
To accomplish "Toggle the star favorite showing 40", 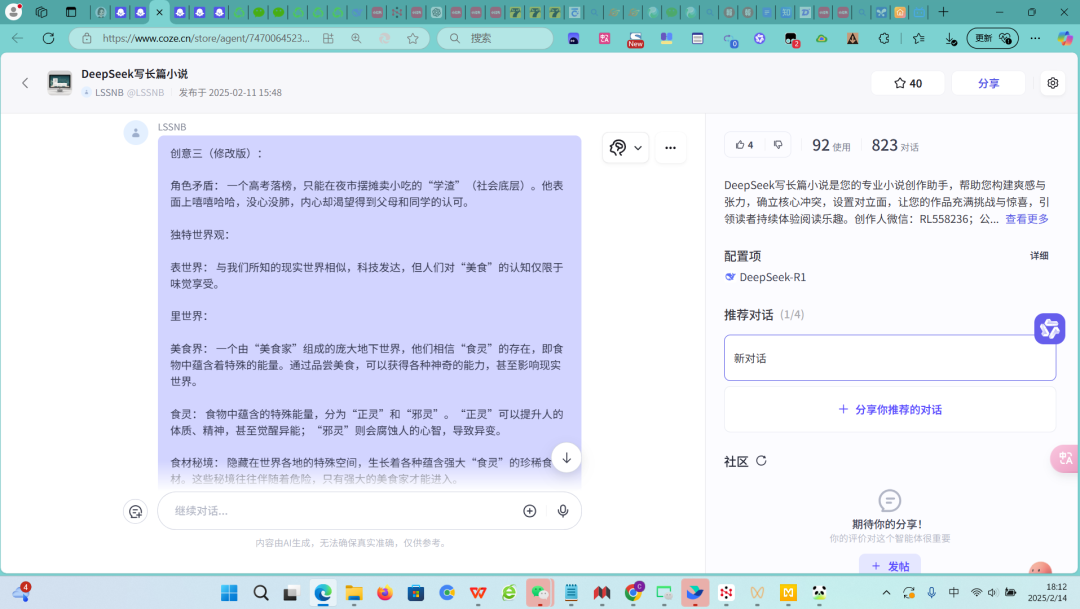I will [908, 83].
